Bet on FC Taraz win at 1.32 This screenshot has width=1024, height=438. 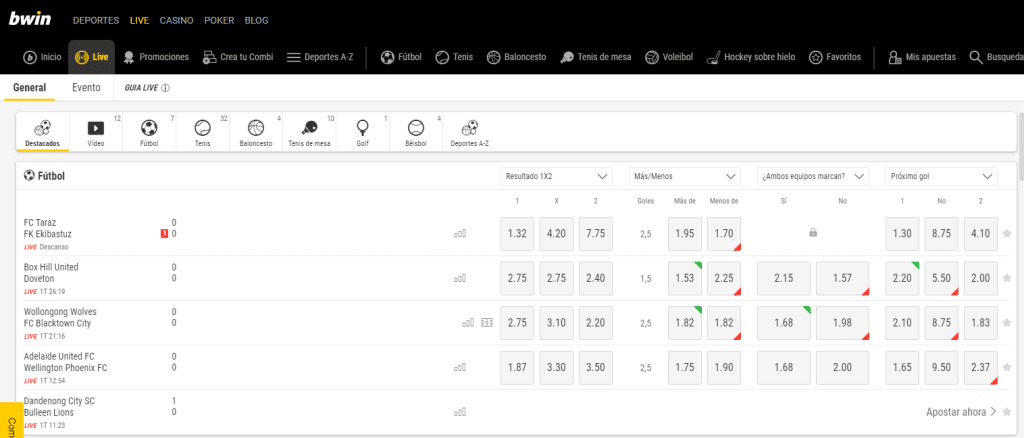[517, 234]
